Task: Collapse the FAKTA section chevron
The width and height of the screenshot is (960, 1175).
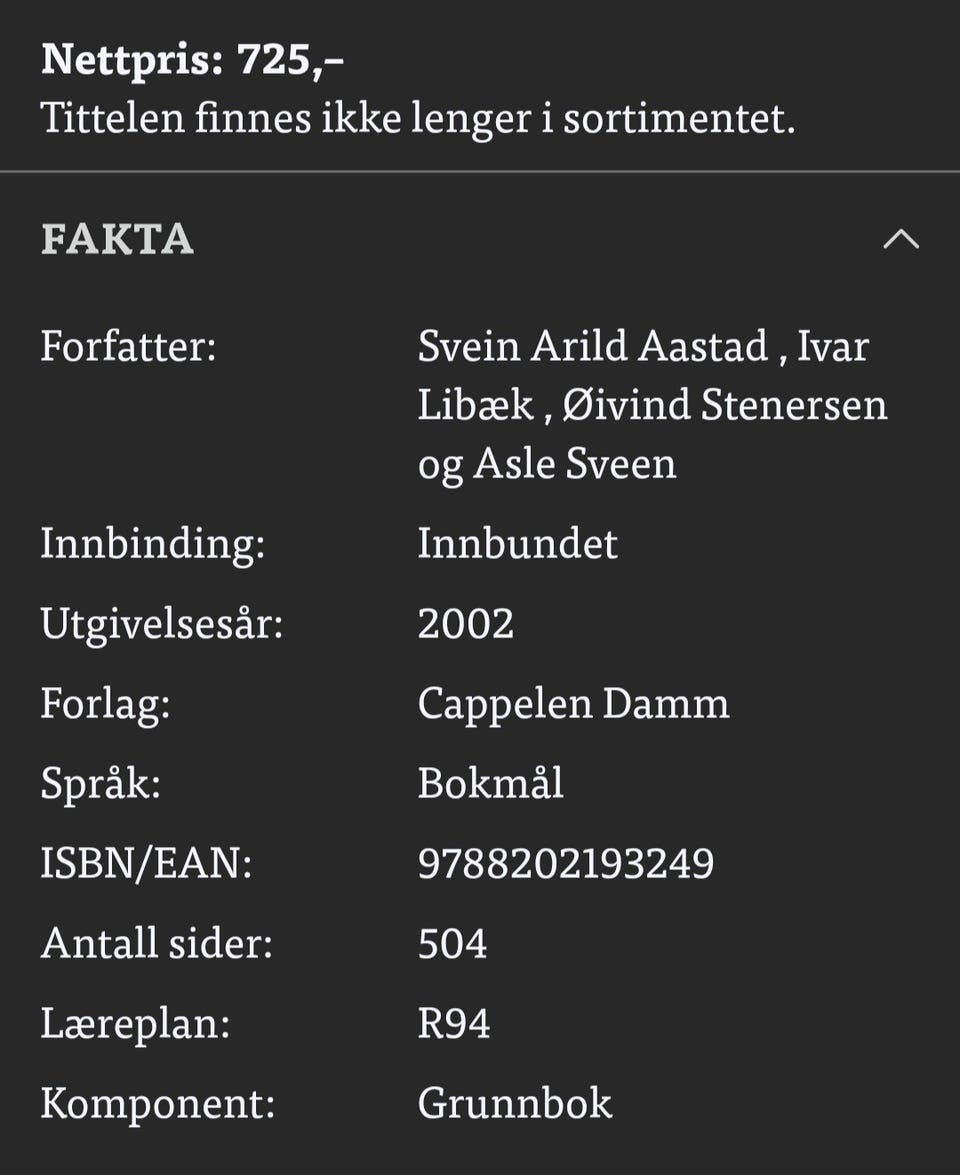Action: (x=901, y=239)
